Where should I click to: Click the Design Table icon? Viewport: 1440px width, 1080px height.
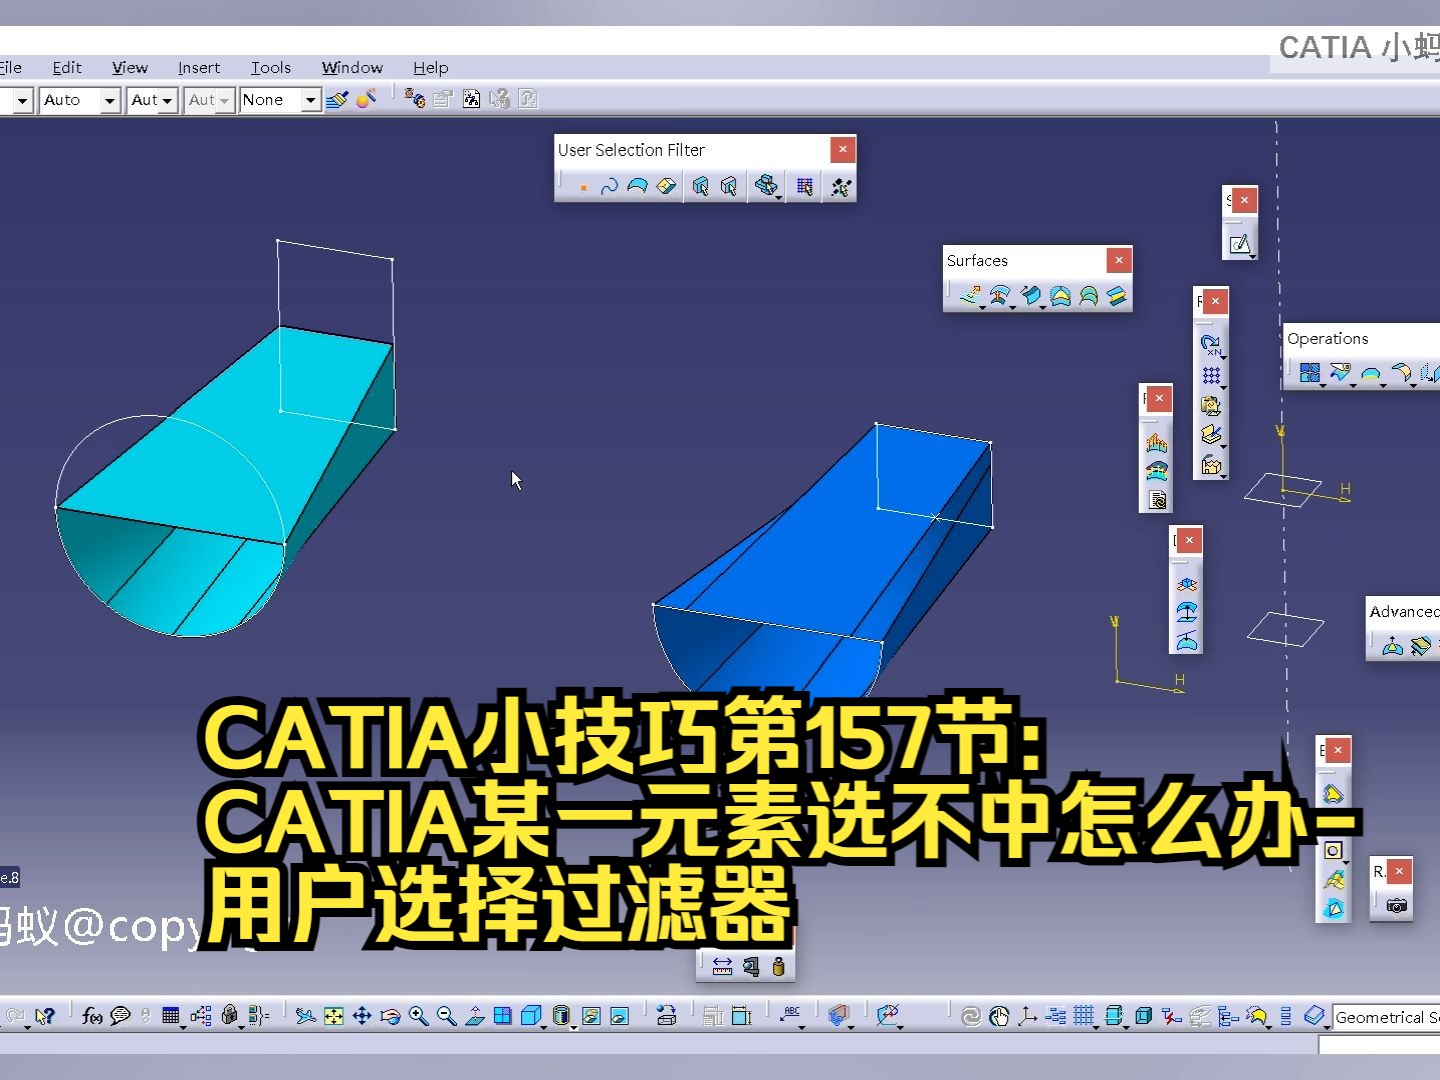171,1016
